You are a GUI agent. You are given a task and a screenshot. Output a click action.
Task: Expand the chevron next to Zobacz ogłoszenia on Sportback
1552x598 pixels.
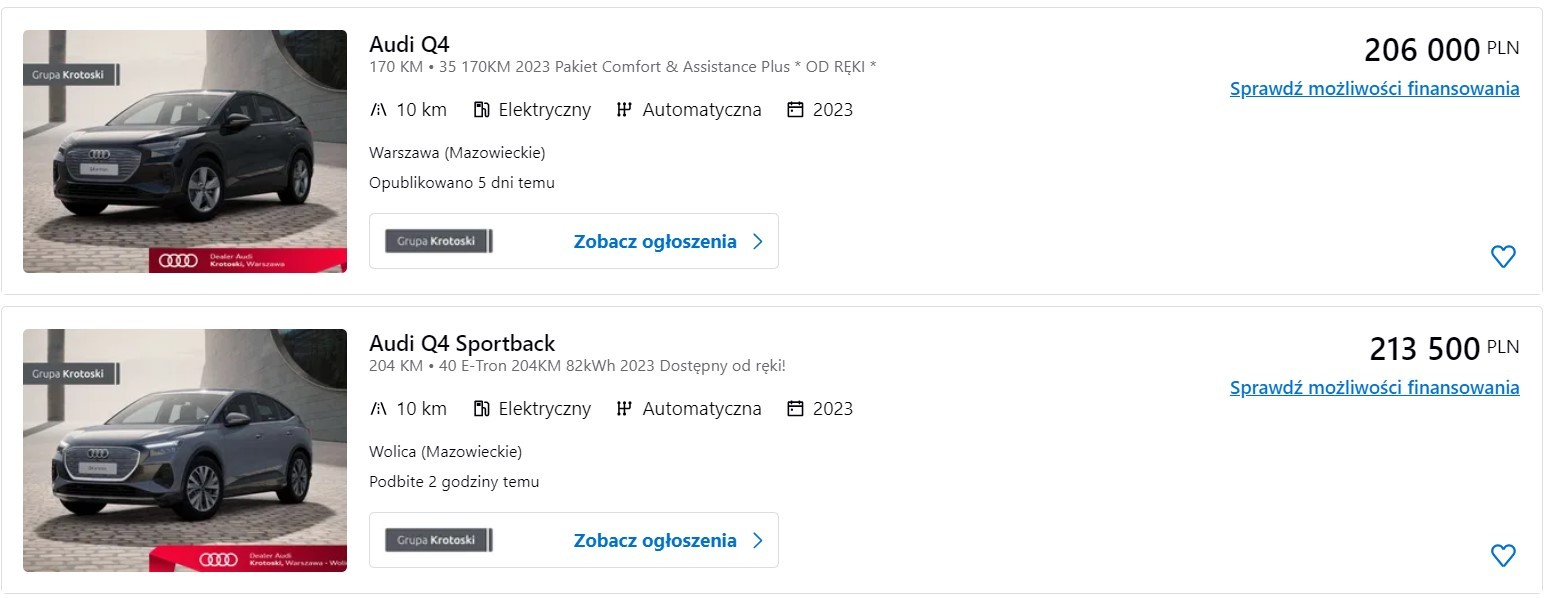click(756, 539)
